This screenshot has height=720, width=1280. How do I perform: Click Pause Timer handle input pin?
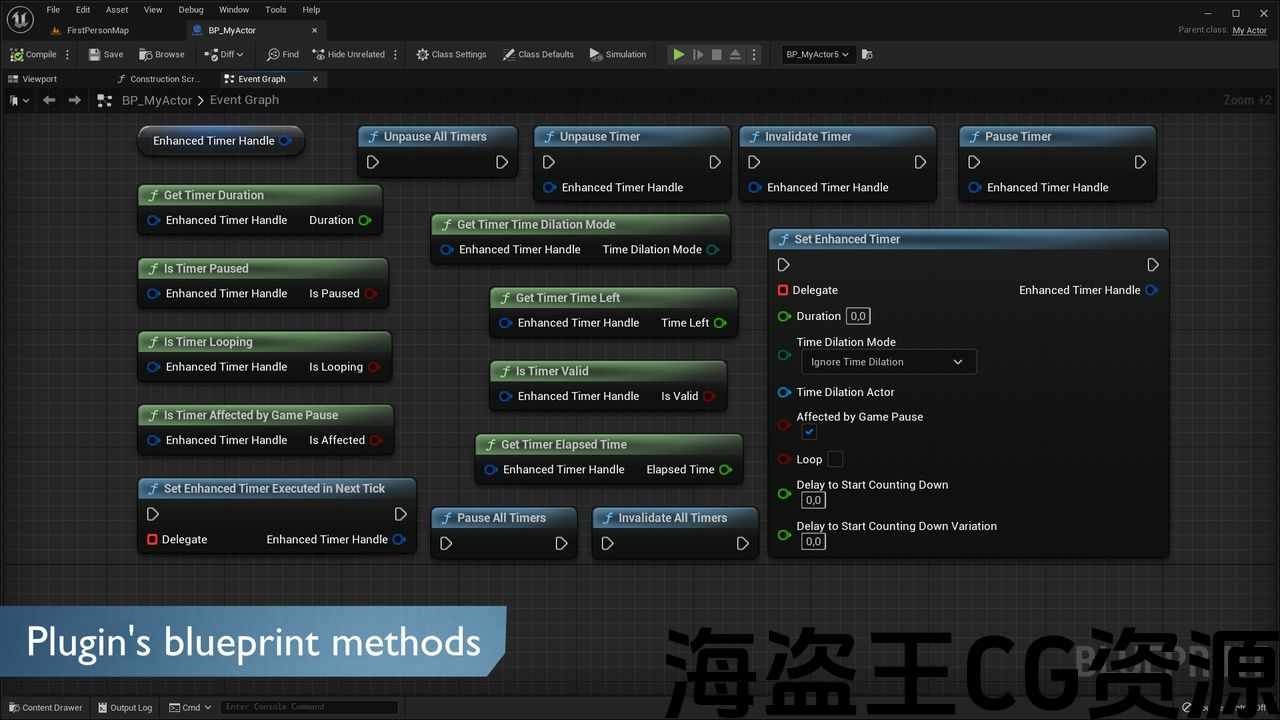point(975,187)
